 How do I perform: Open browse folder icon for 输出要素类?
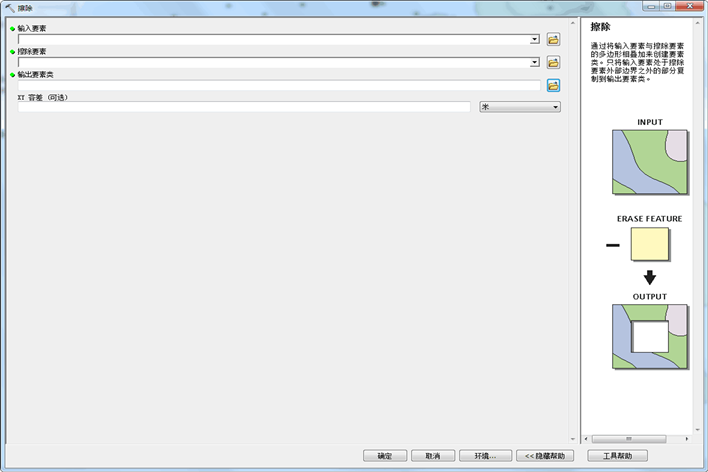[553, 86]
